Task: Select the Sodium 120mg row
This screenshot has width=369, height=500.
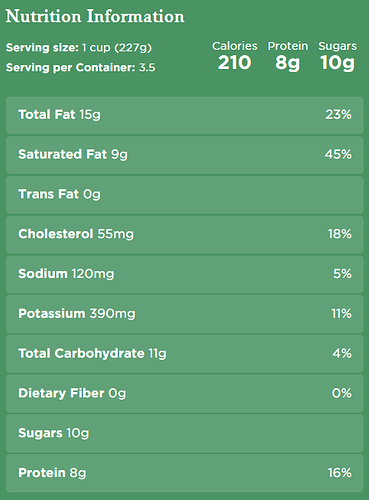Action: (x=185, y=274)
